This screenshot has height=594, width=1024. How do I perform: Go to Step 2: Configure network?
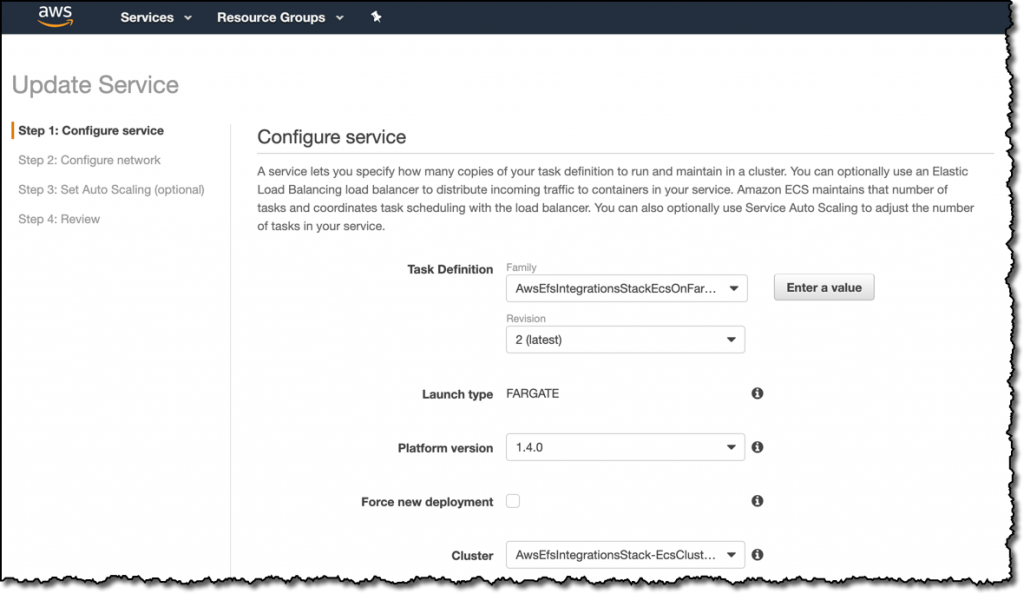tap(89, 160)
